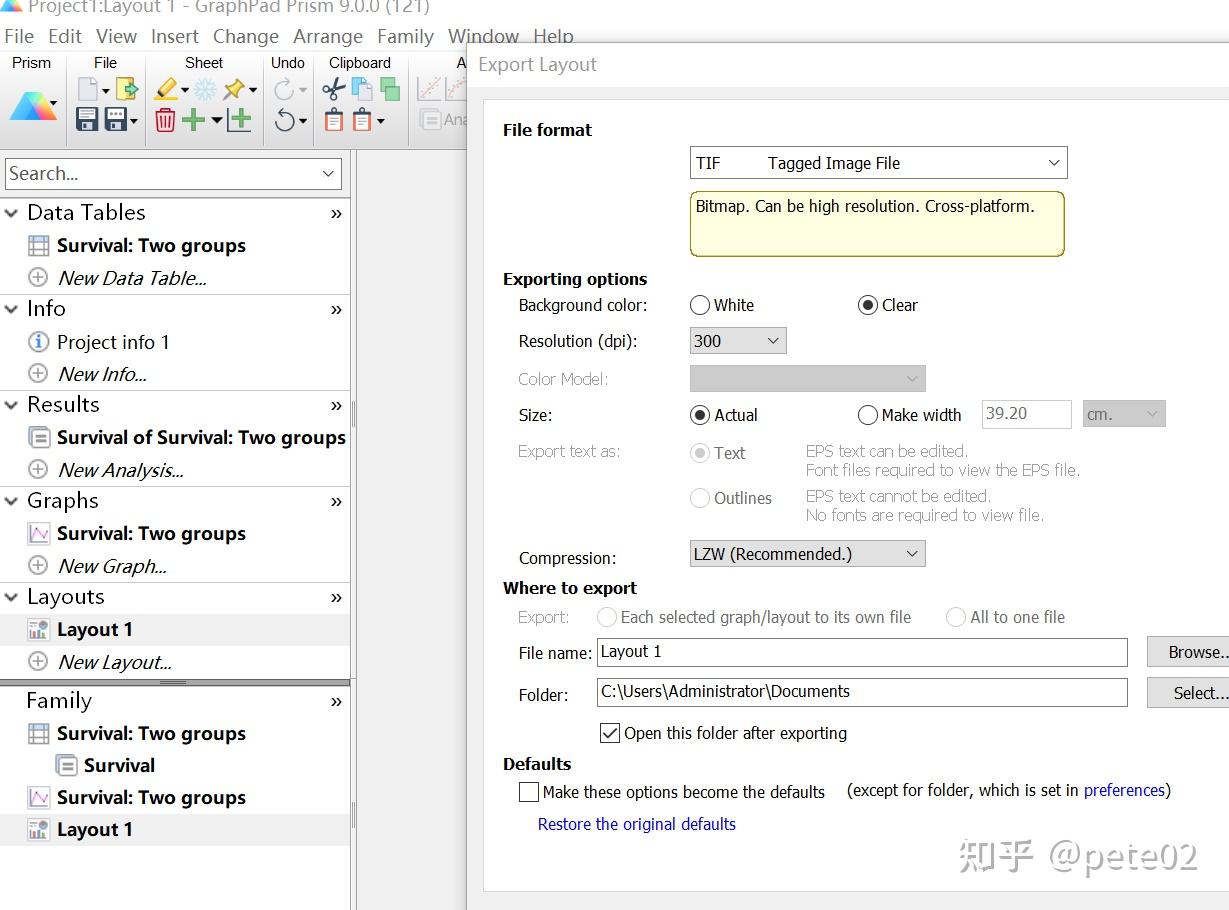1229x910 pixels.
Task: Open the Resolution (dpi) dropdown
Action: click(x=738, y=341)
